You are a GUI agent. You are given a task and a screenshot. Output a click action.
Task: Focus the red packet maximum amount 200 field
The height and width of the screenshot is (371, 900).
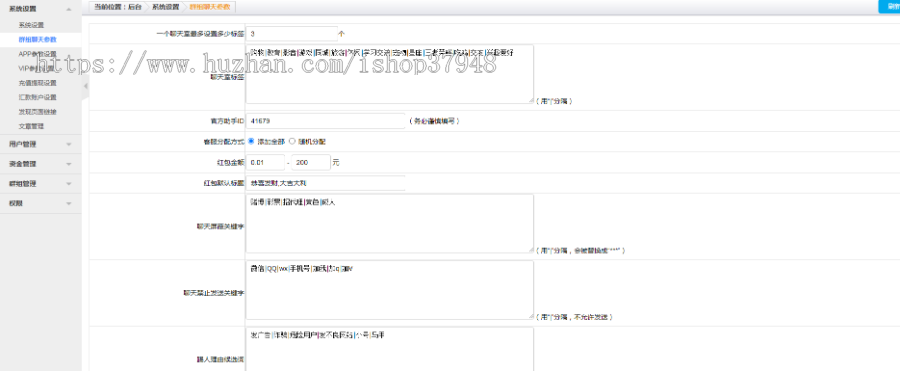311,163
